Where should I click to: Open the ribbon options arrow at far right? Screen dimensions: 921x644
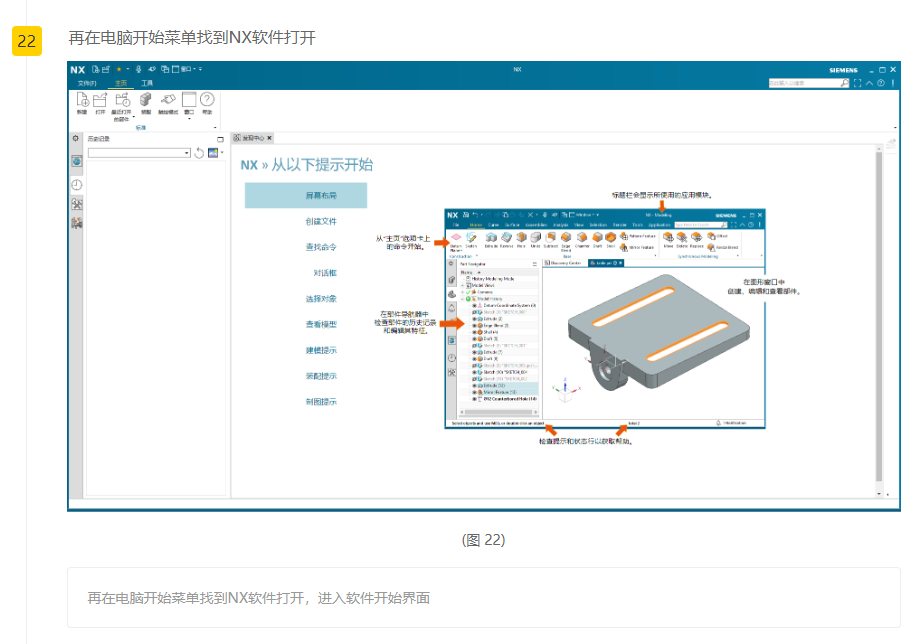895,128
